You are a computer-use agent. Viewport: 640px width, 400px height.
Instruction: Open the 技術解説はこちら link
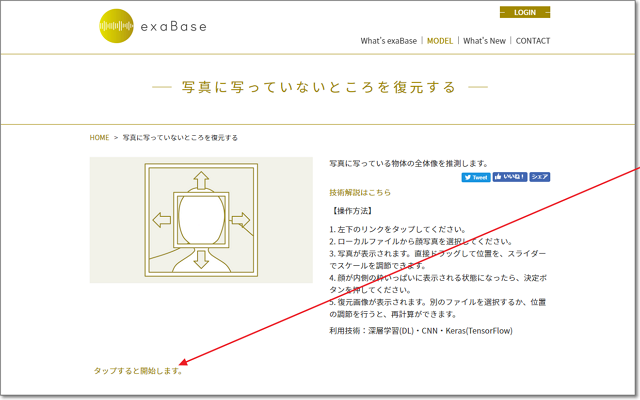(x=360, y=192)
